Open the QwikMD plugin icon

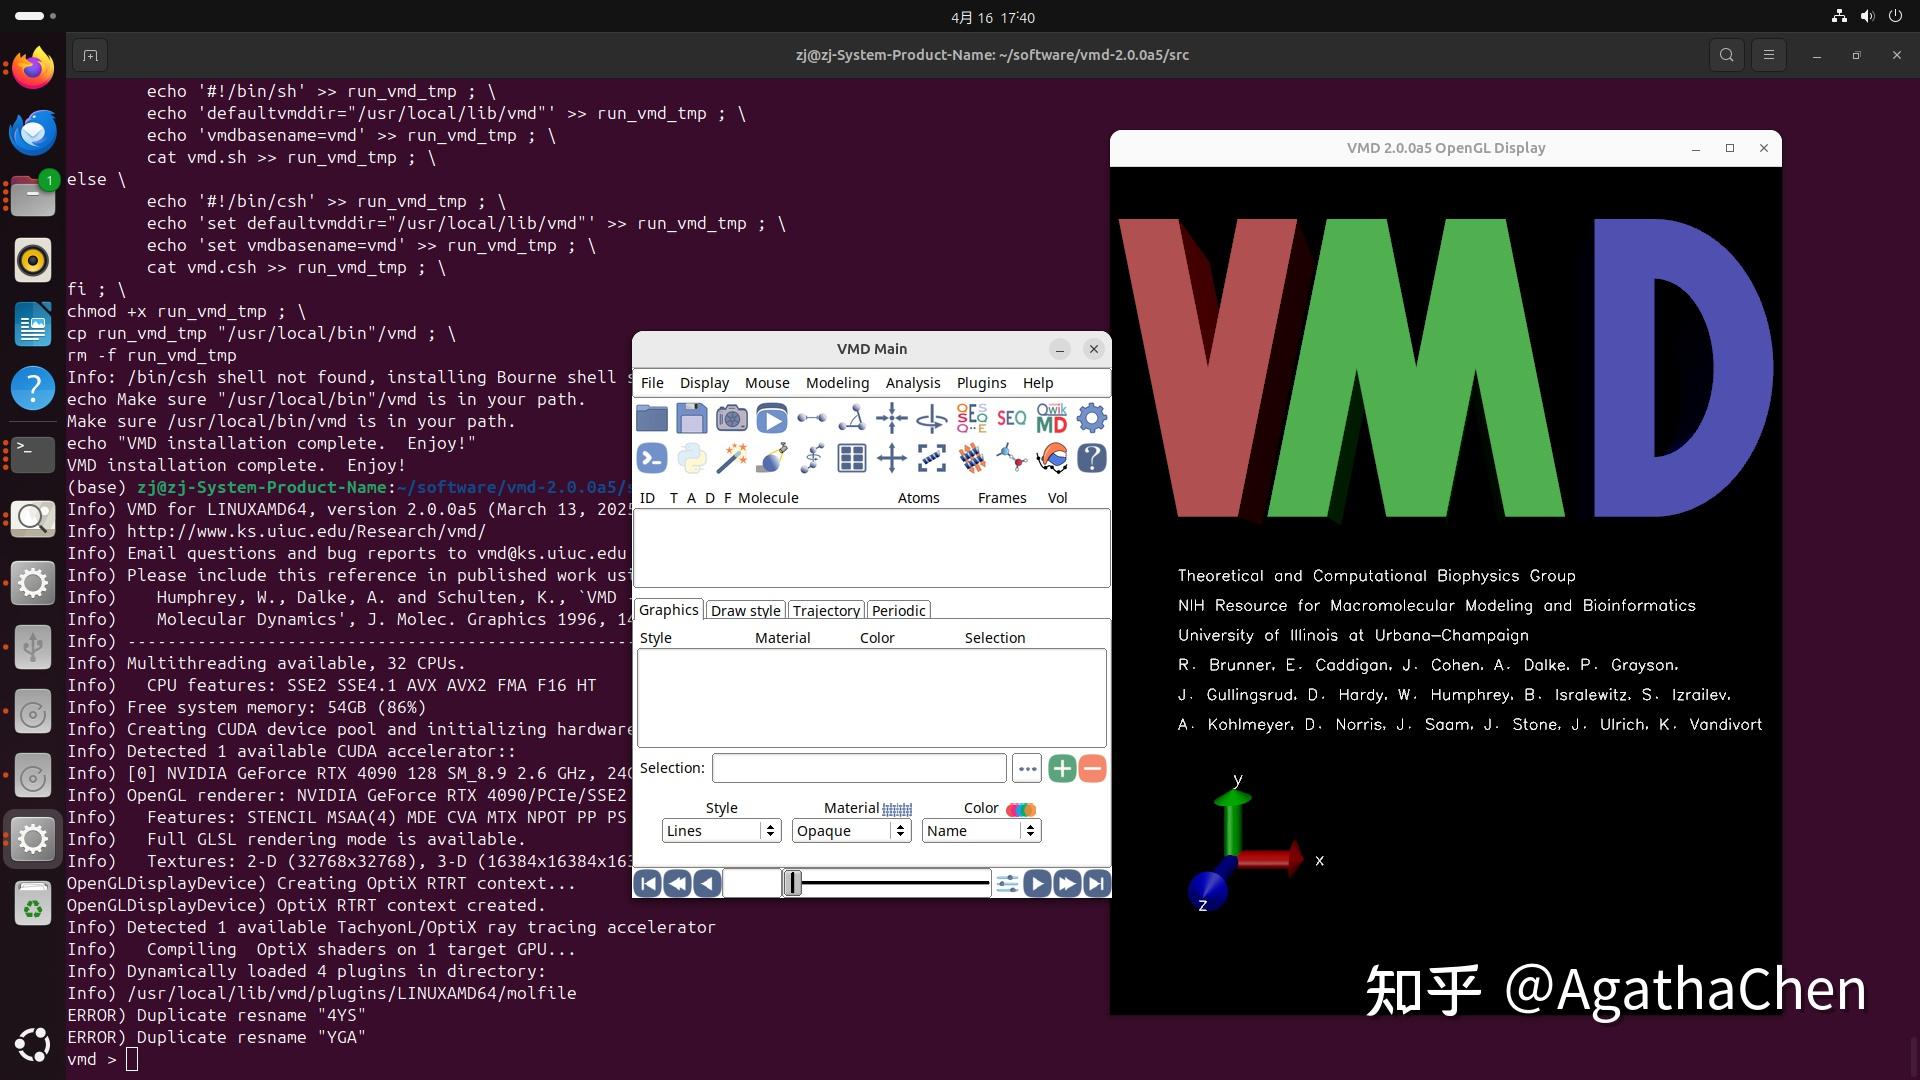[x=1051, y=418]
